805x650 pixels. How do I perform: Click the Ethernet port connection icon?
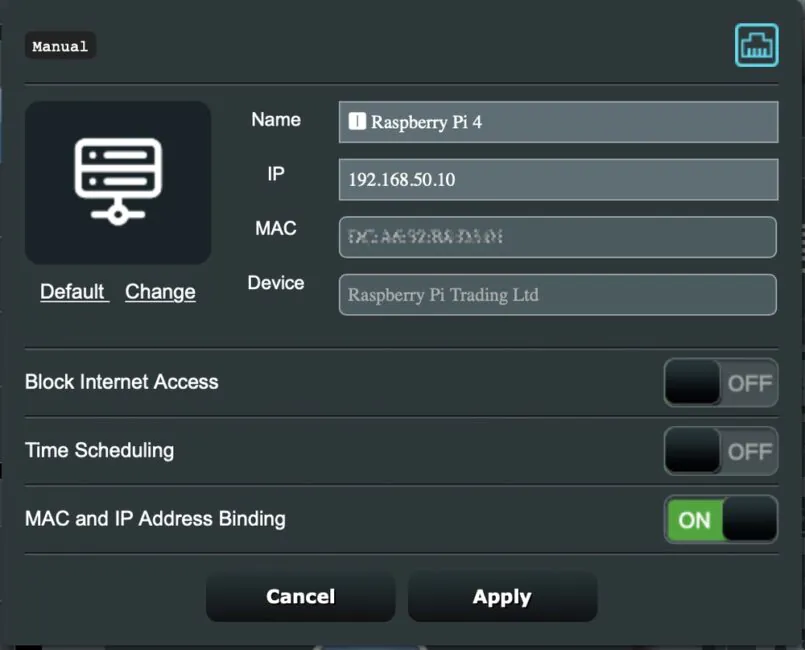coord(756,45)
